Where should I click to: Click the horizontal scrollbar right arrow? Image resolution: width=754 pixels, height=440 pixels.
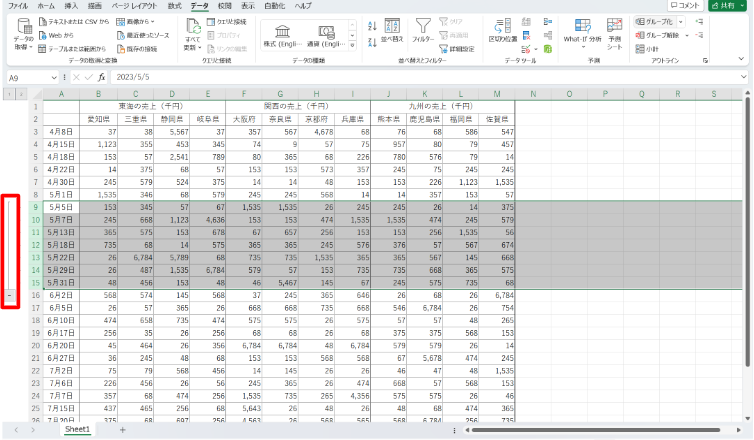pos(739,430)
